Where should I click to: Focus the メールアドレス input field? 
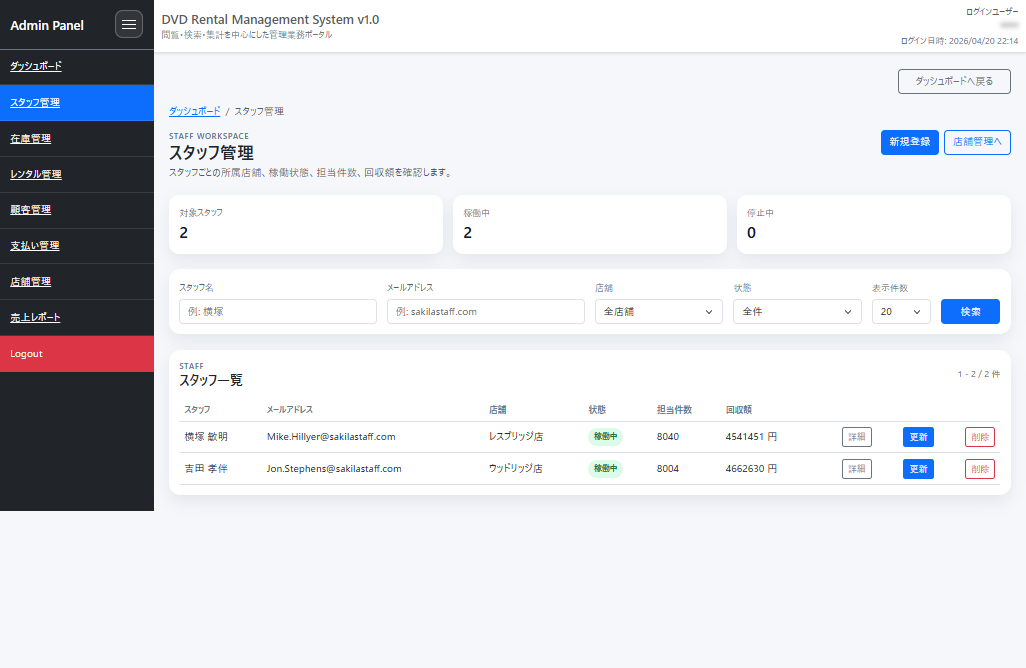486,311
